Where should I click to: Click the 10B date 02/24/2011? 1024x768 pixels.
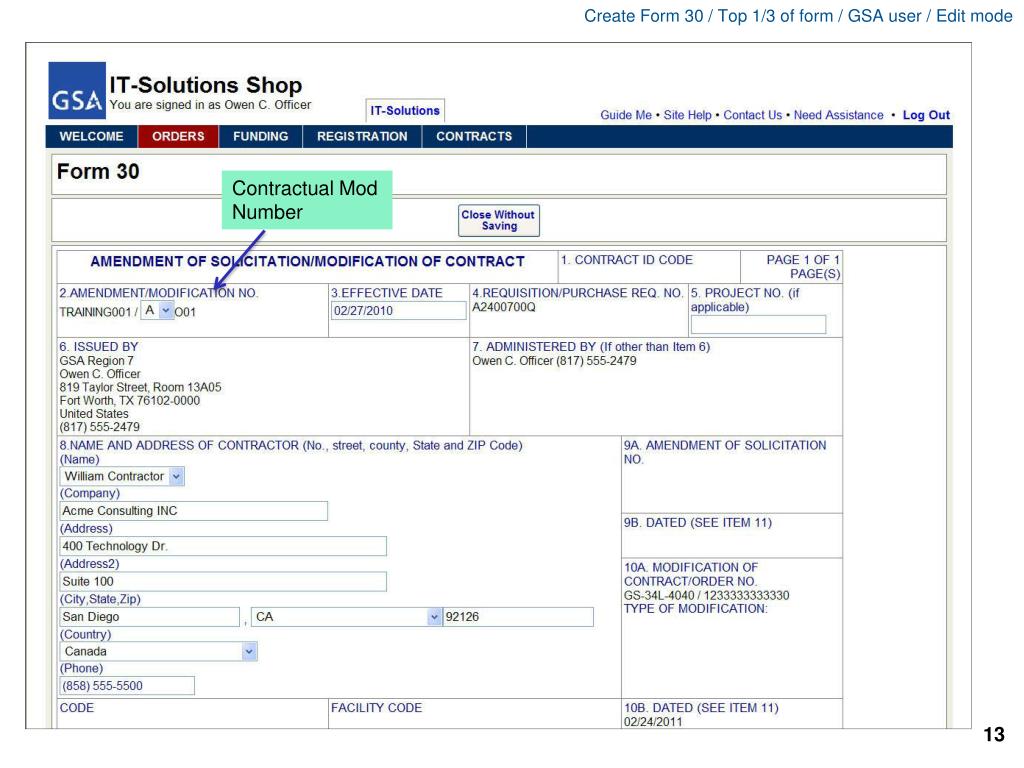[x=653, y=722]
